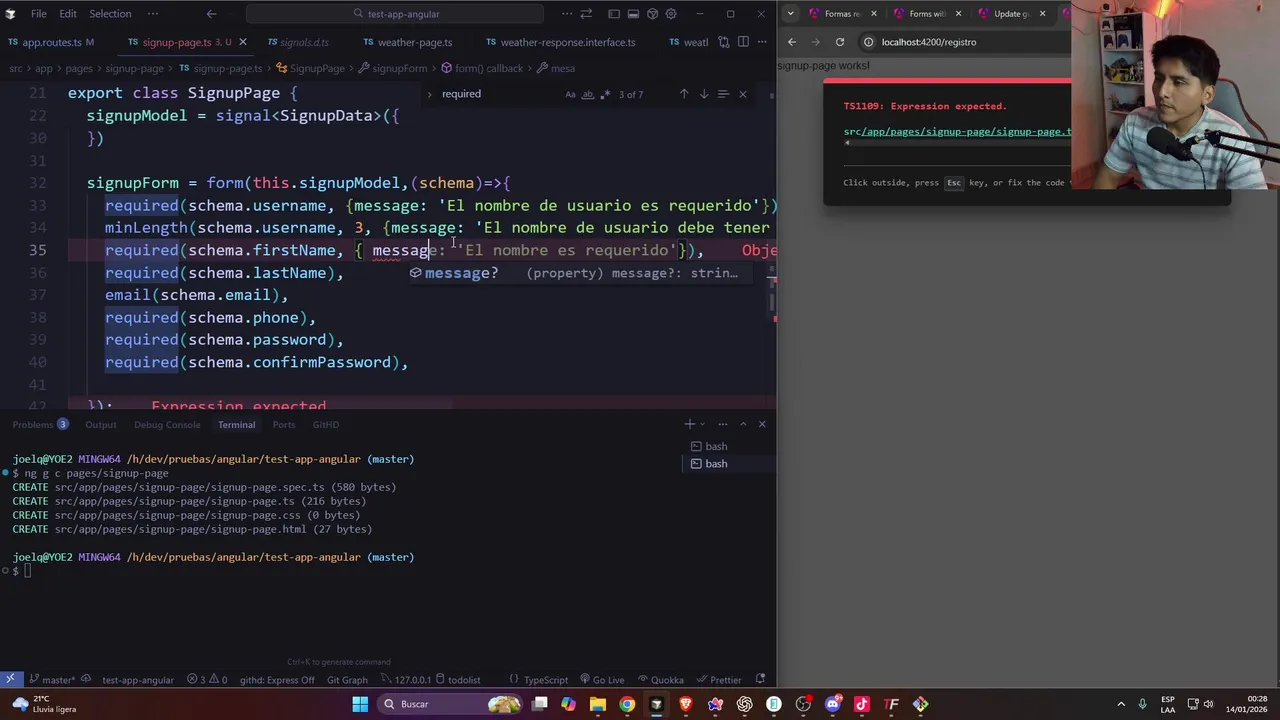
Task: Open browser tab search dropdown arrow
Action: (791, 14)
